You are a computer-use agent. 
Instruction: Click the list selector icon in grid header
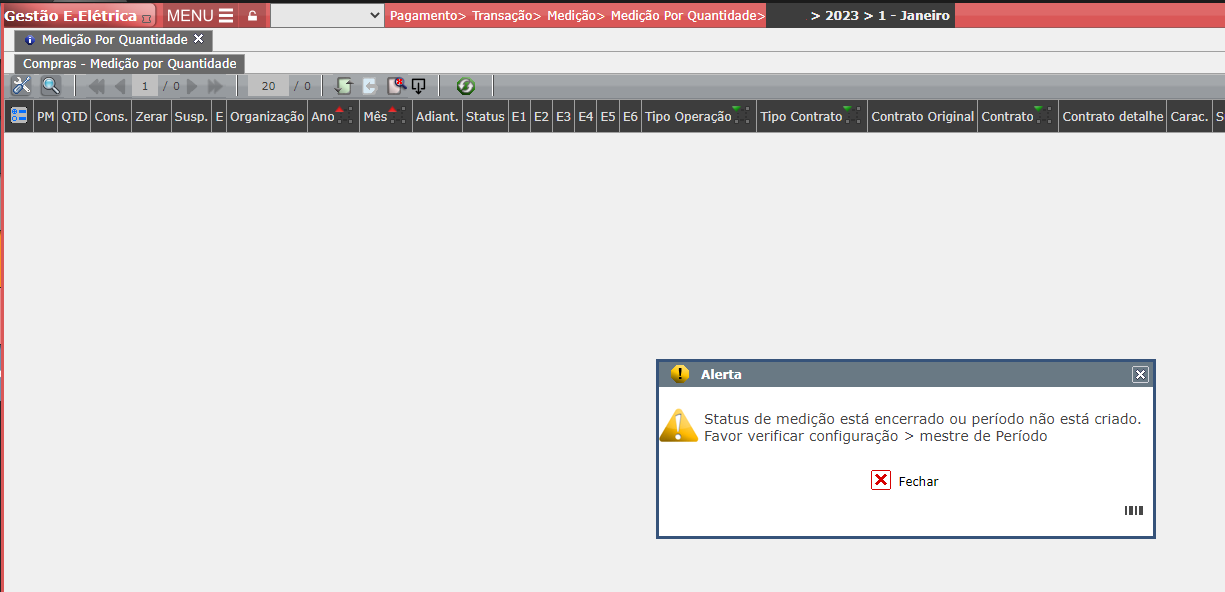tap(19, 116)
